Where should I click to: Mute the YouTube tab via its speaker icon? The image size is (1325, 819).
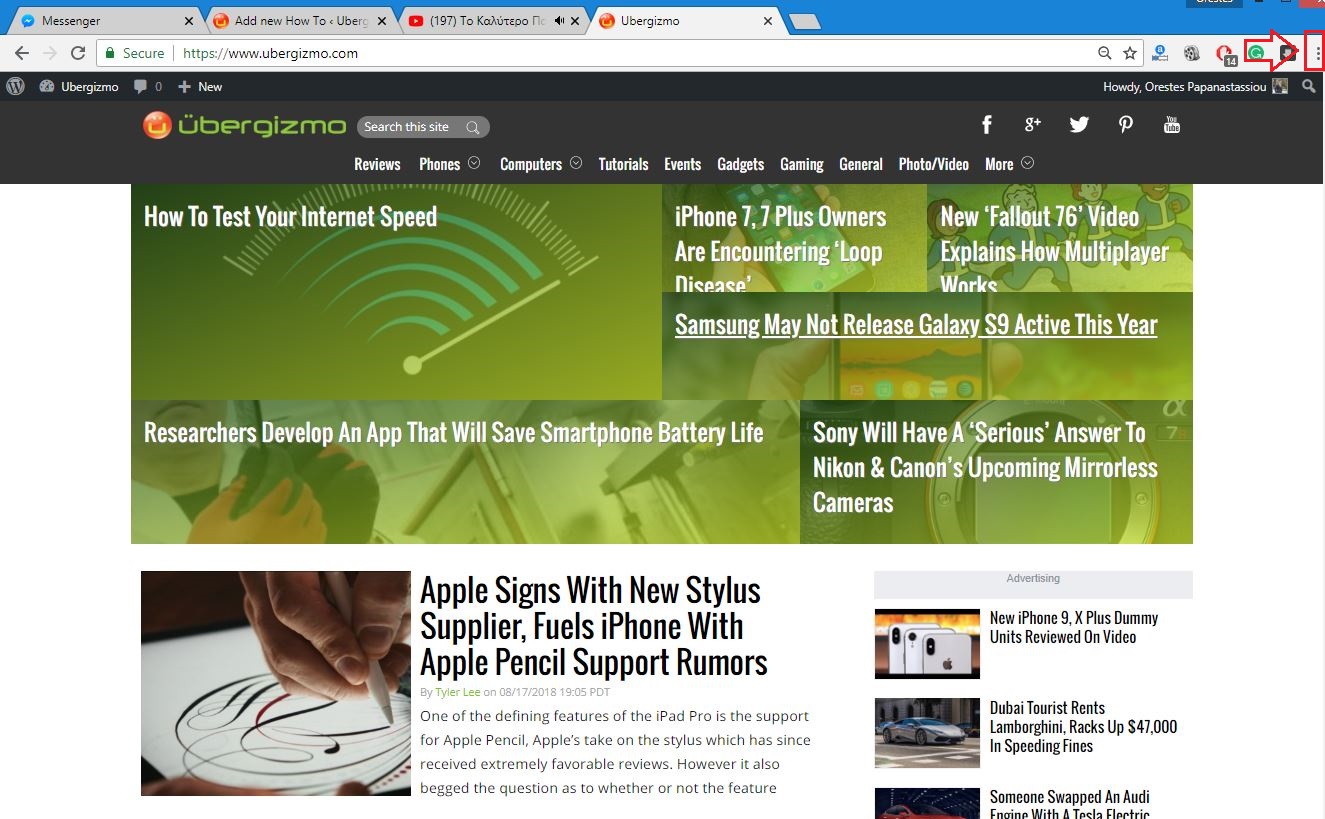click(x=560, y=21)
